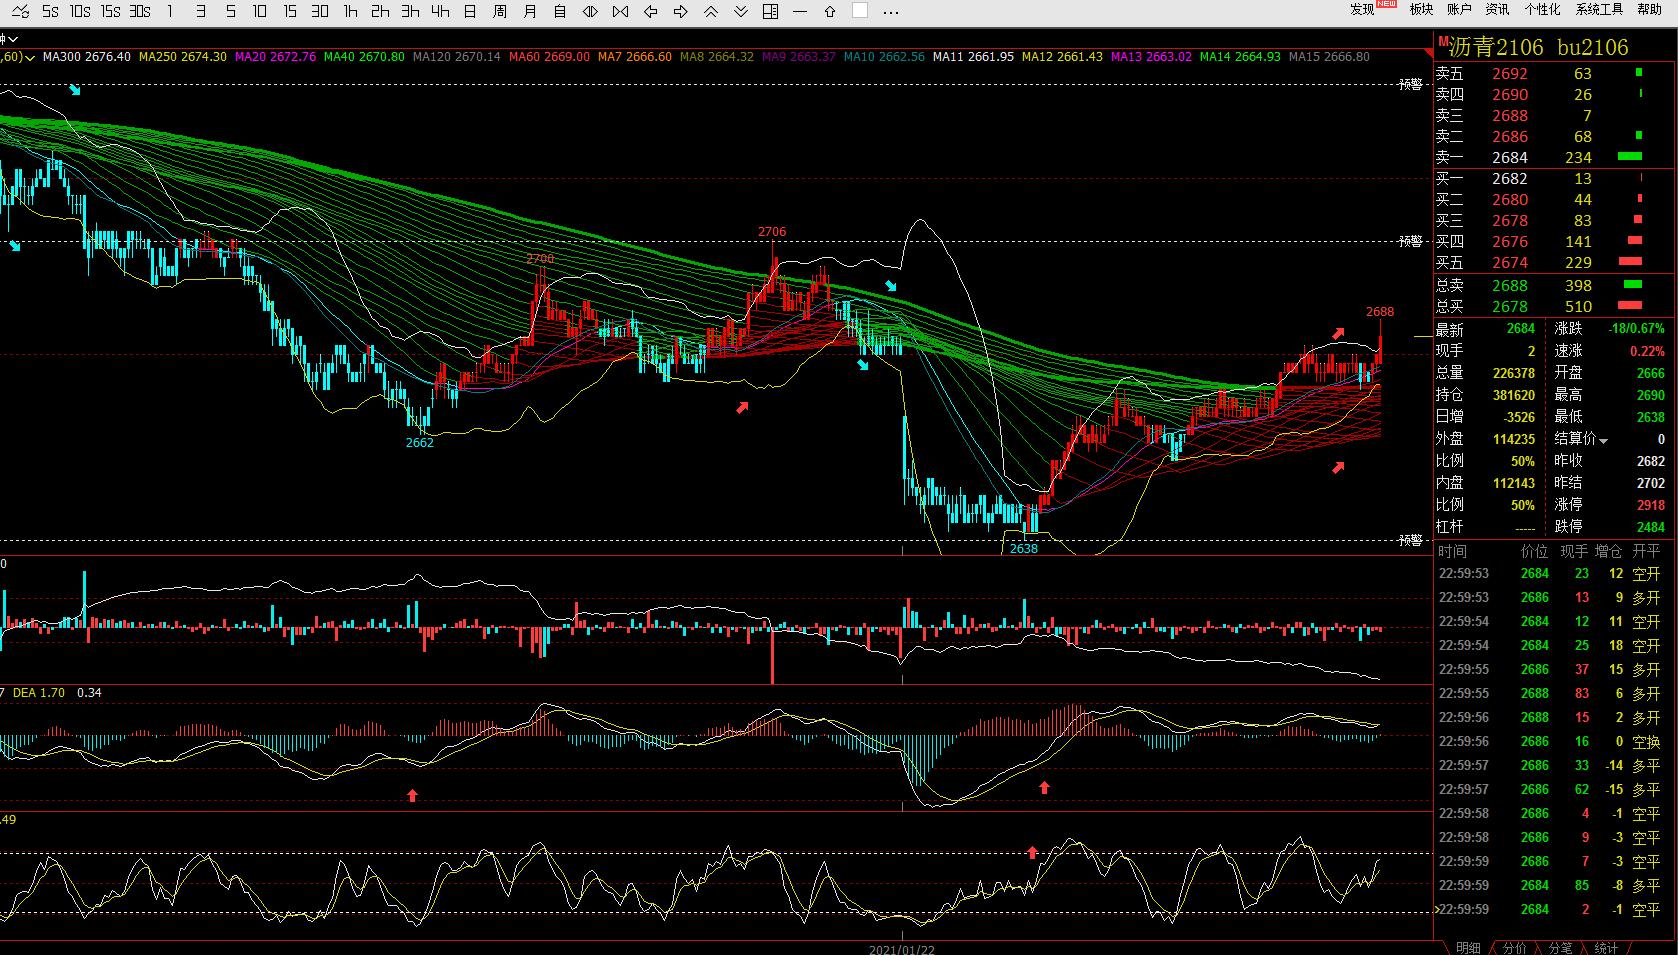
Task: Click the up arrow toolbar icon
Action: click(x=830, y=12)
